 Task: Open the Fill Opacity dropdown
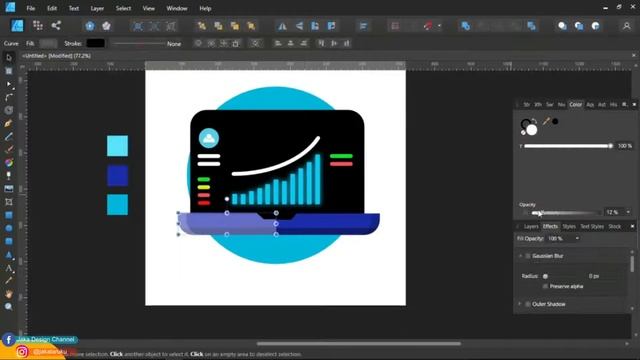point(577,238)
